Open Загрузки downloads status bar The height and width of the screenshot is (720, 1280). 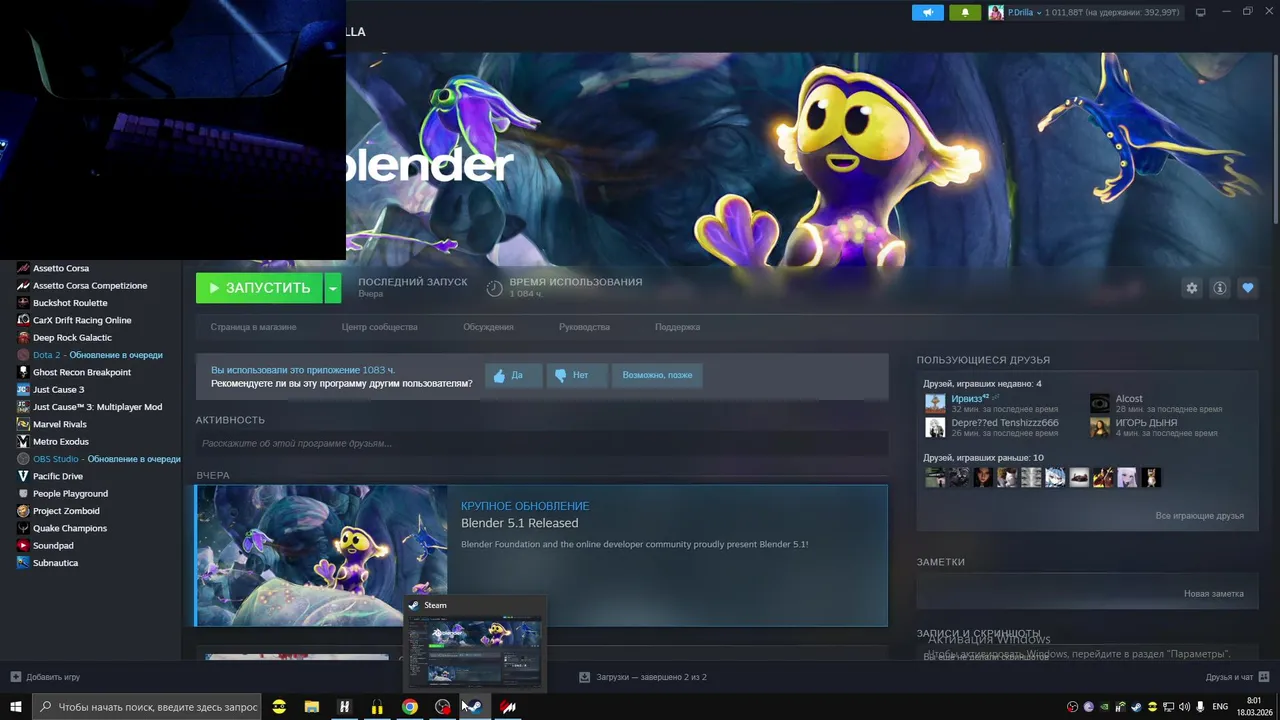[x=643, y=677]
